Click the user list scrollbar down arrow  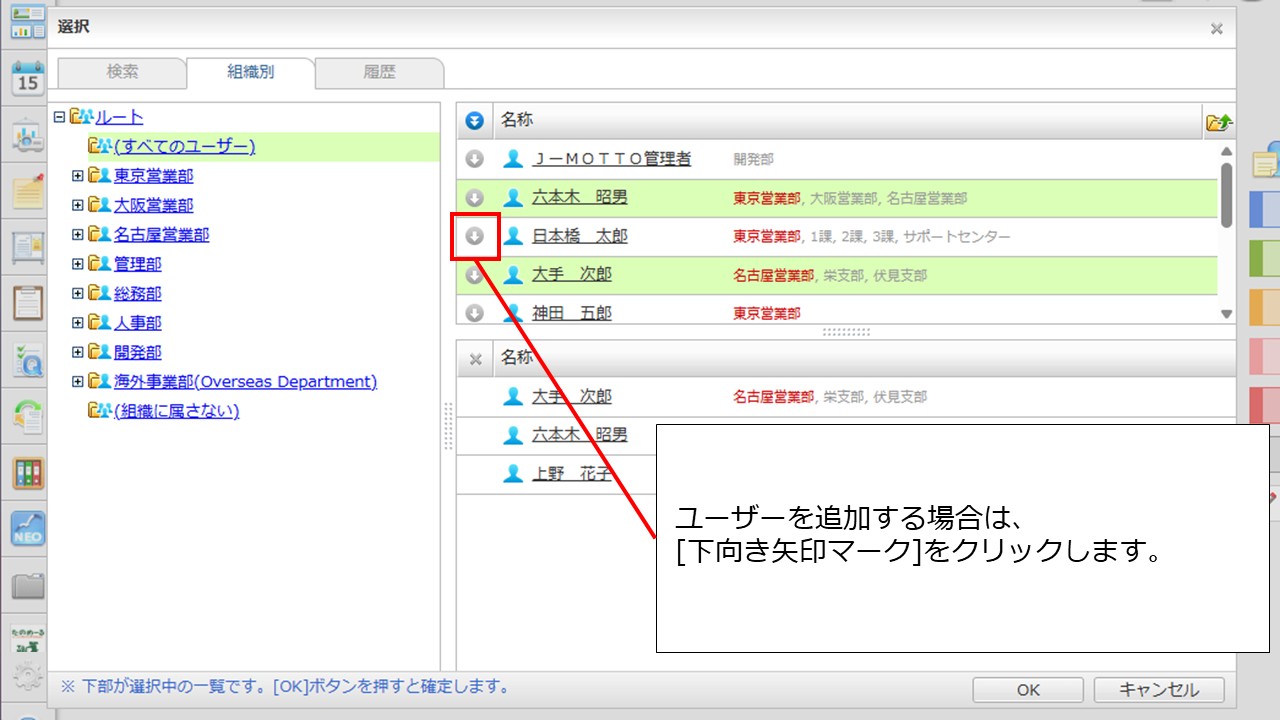(x=1227, y=314)
